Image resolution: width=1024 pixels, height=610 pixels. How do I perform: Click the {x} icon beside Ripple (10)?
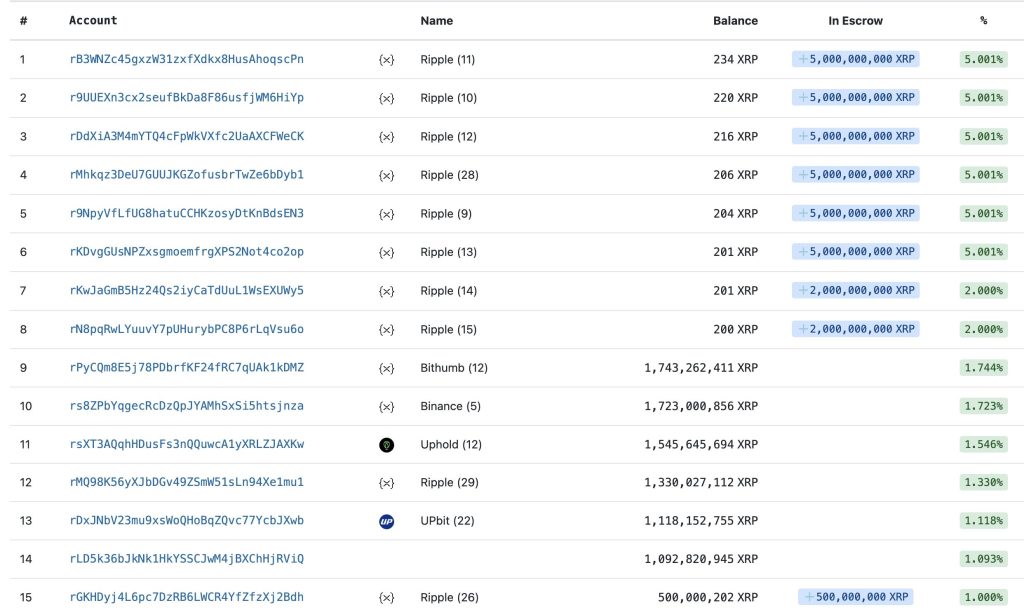click(387, 98)
